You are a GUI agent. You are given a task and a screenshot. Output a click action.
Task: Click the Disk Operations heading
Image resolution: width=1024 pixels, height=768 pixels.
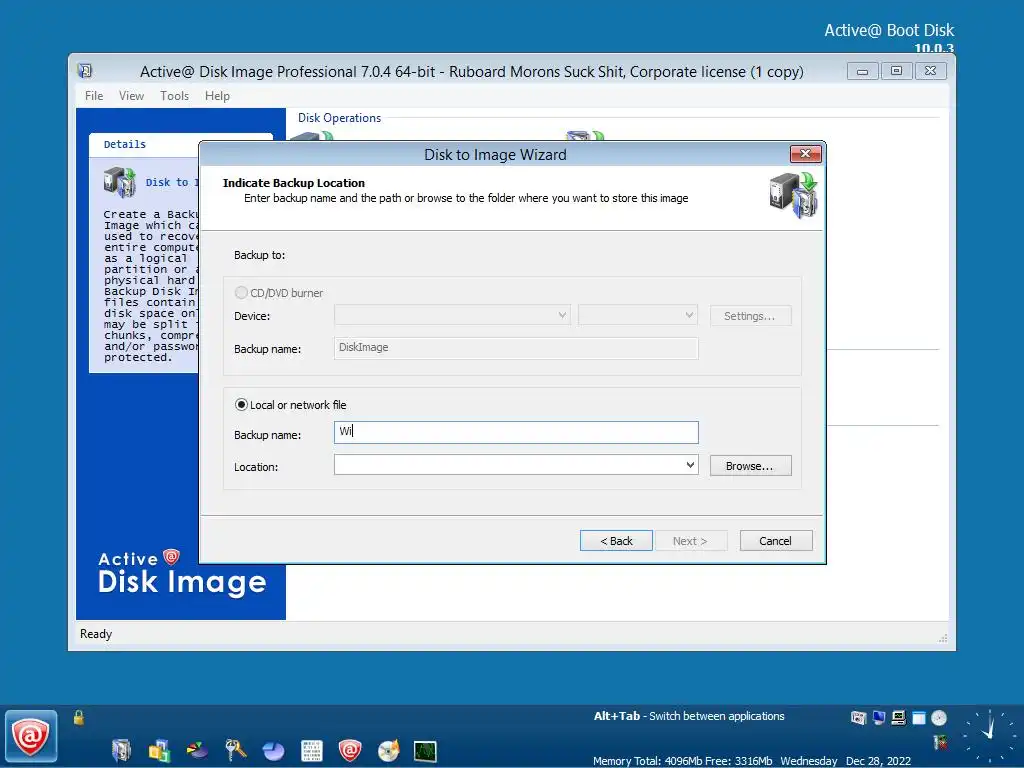click(340, 118)
